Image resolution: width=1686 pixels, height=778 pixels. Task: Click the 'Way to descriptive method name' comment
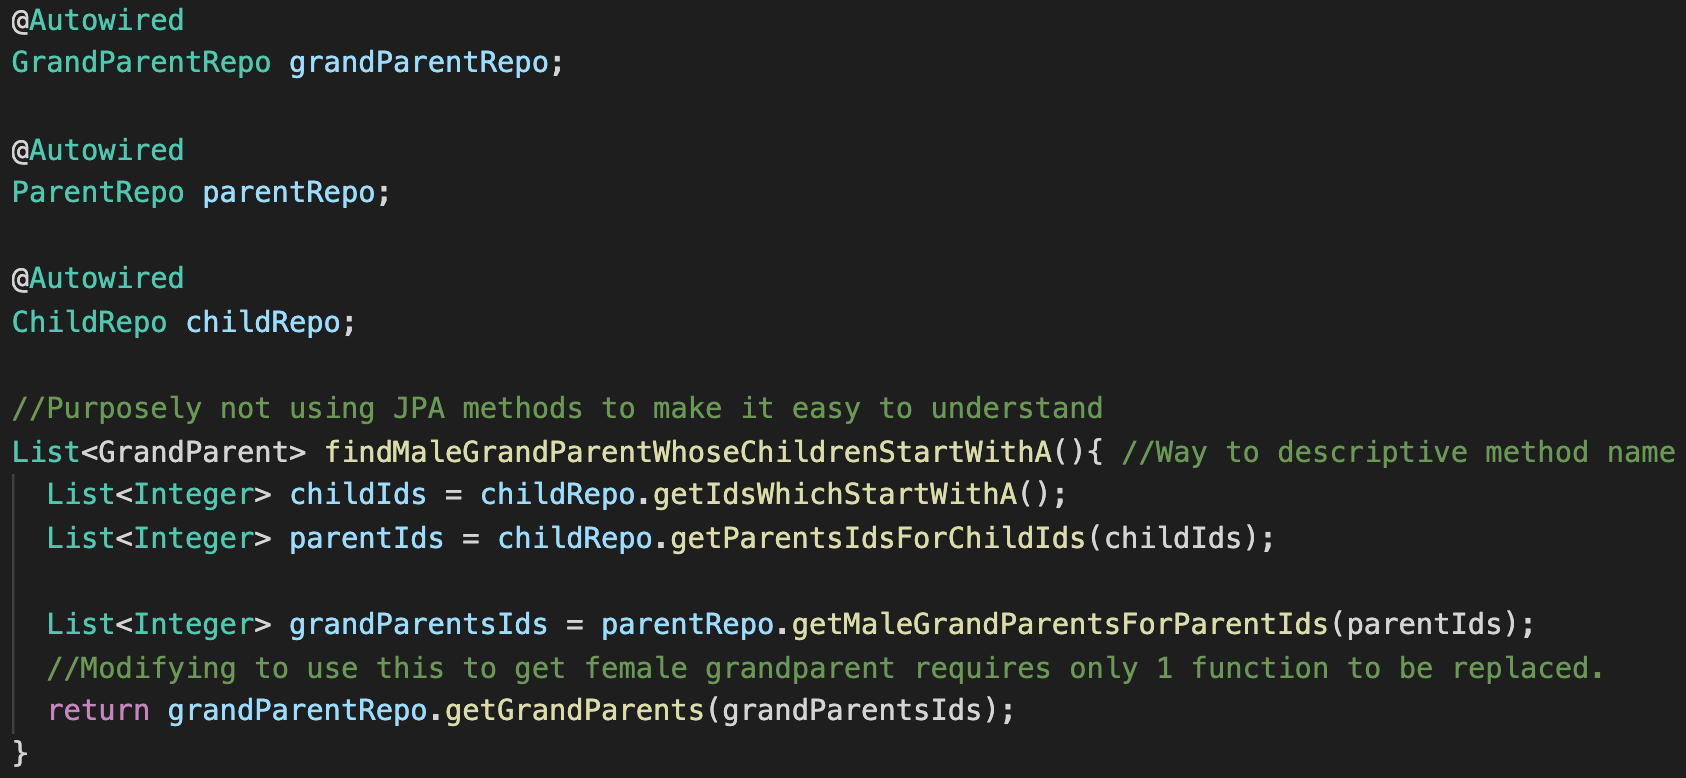tap(1398, 452)
